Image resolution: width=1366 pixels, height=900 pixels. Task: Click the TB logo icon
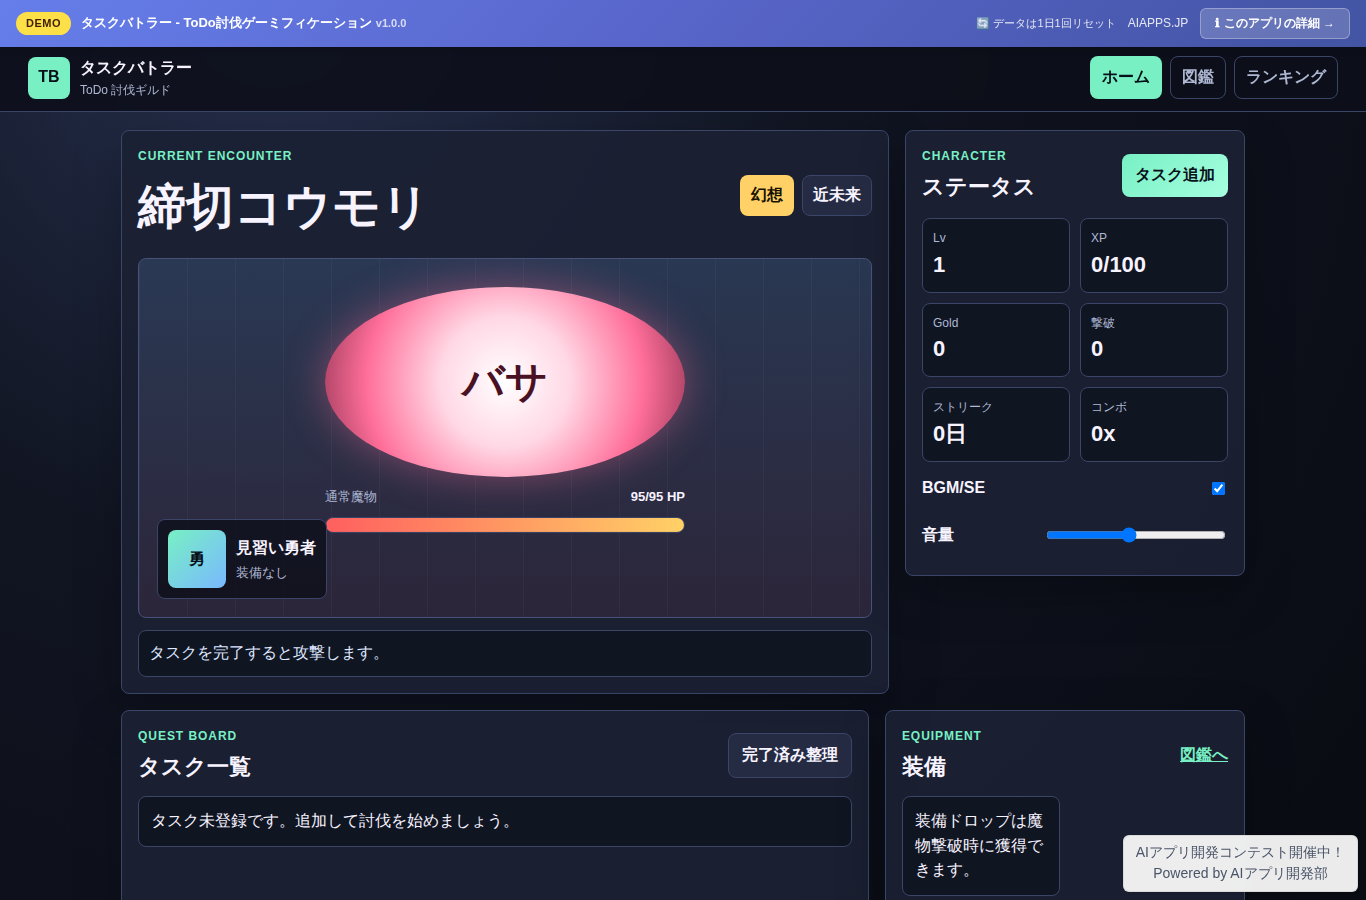(x=49, y=78)
